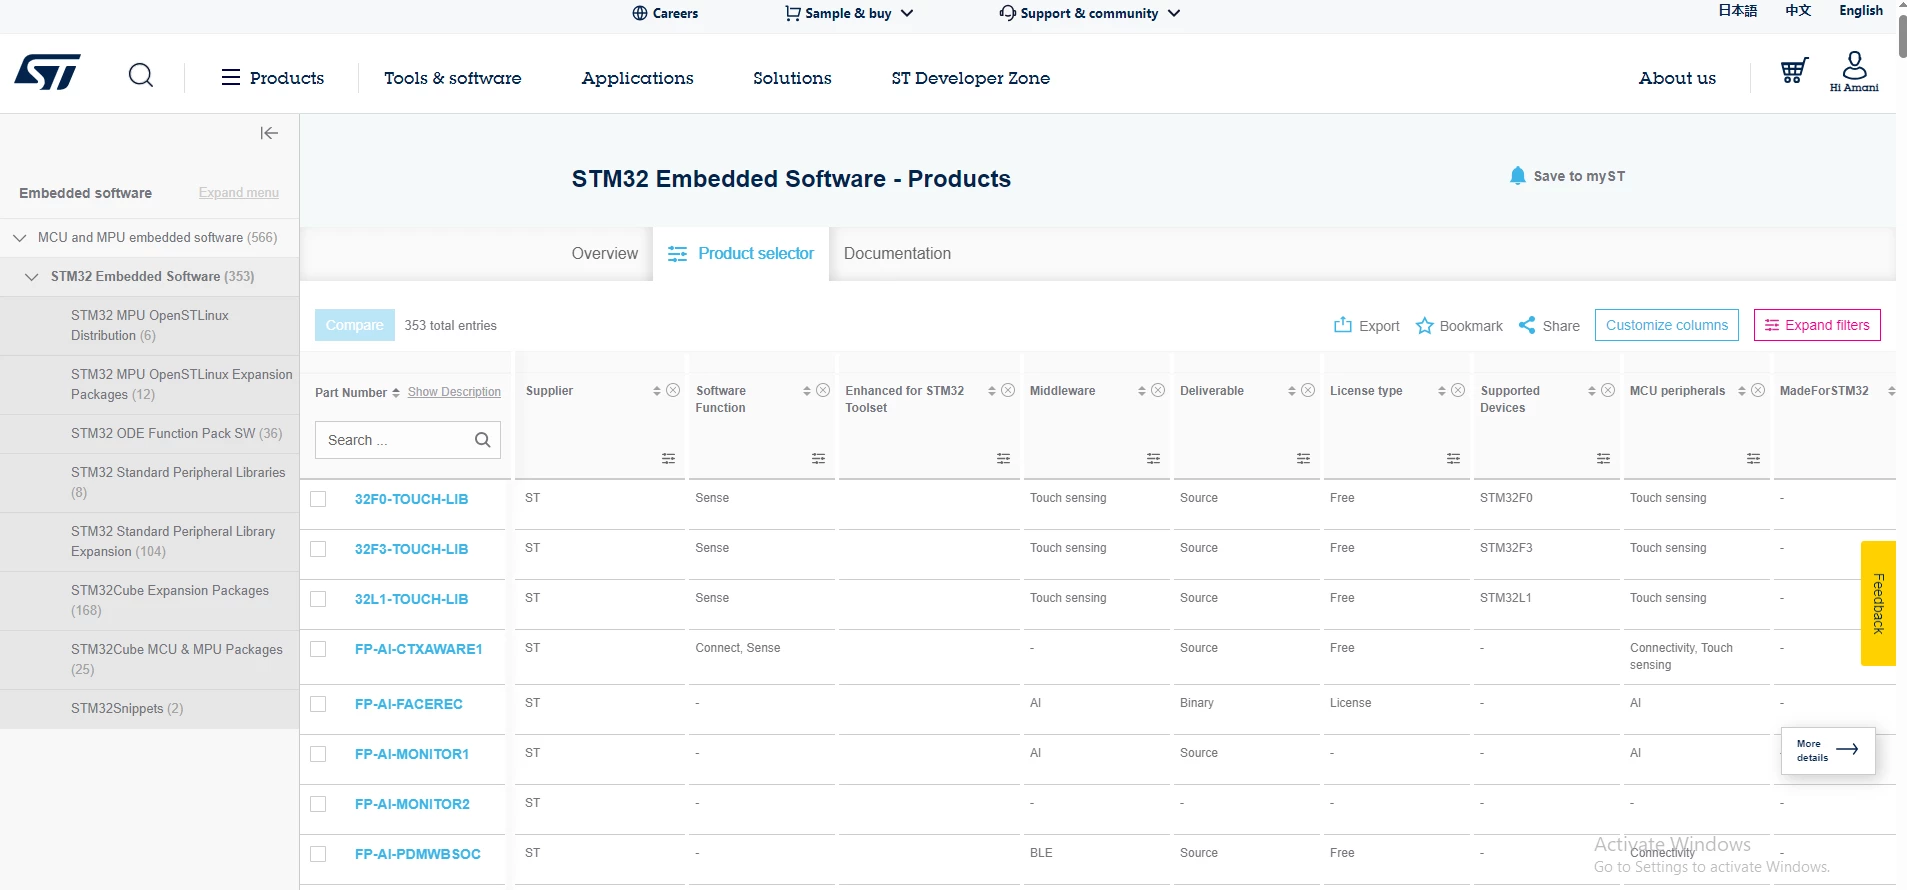Click the Bookmark star icon

click(x=1425, y=326)
